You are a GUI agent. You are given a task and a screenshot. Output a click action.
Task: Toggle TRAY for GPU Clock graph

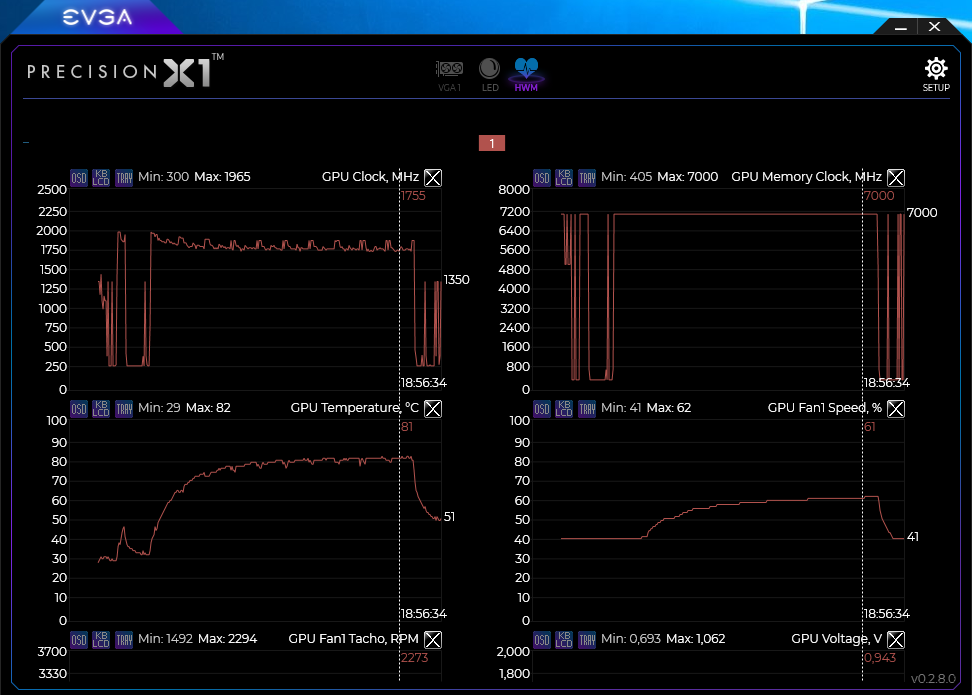(124, 178)
